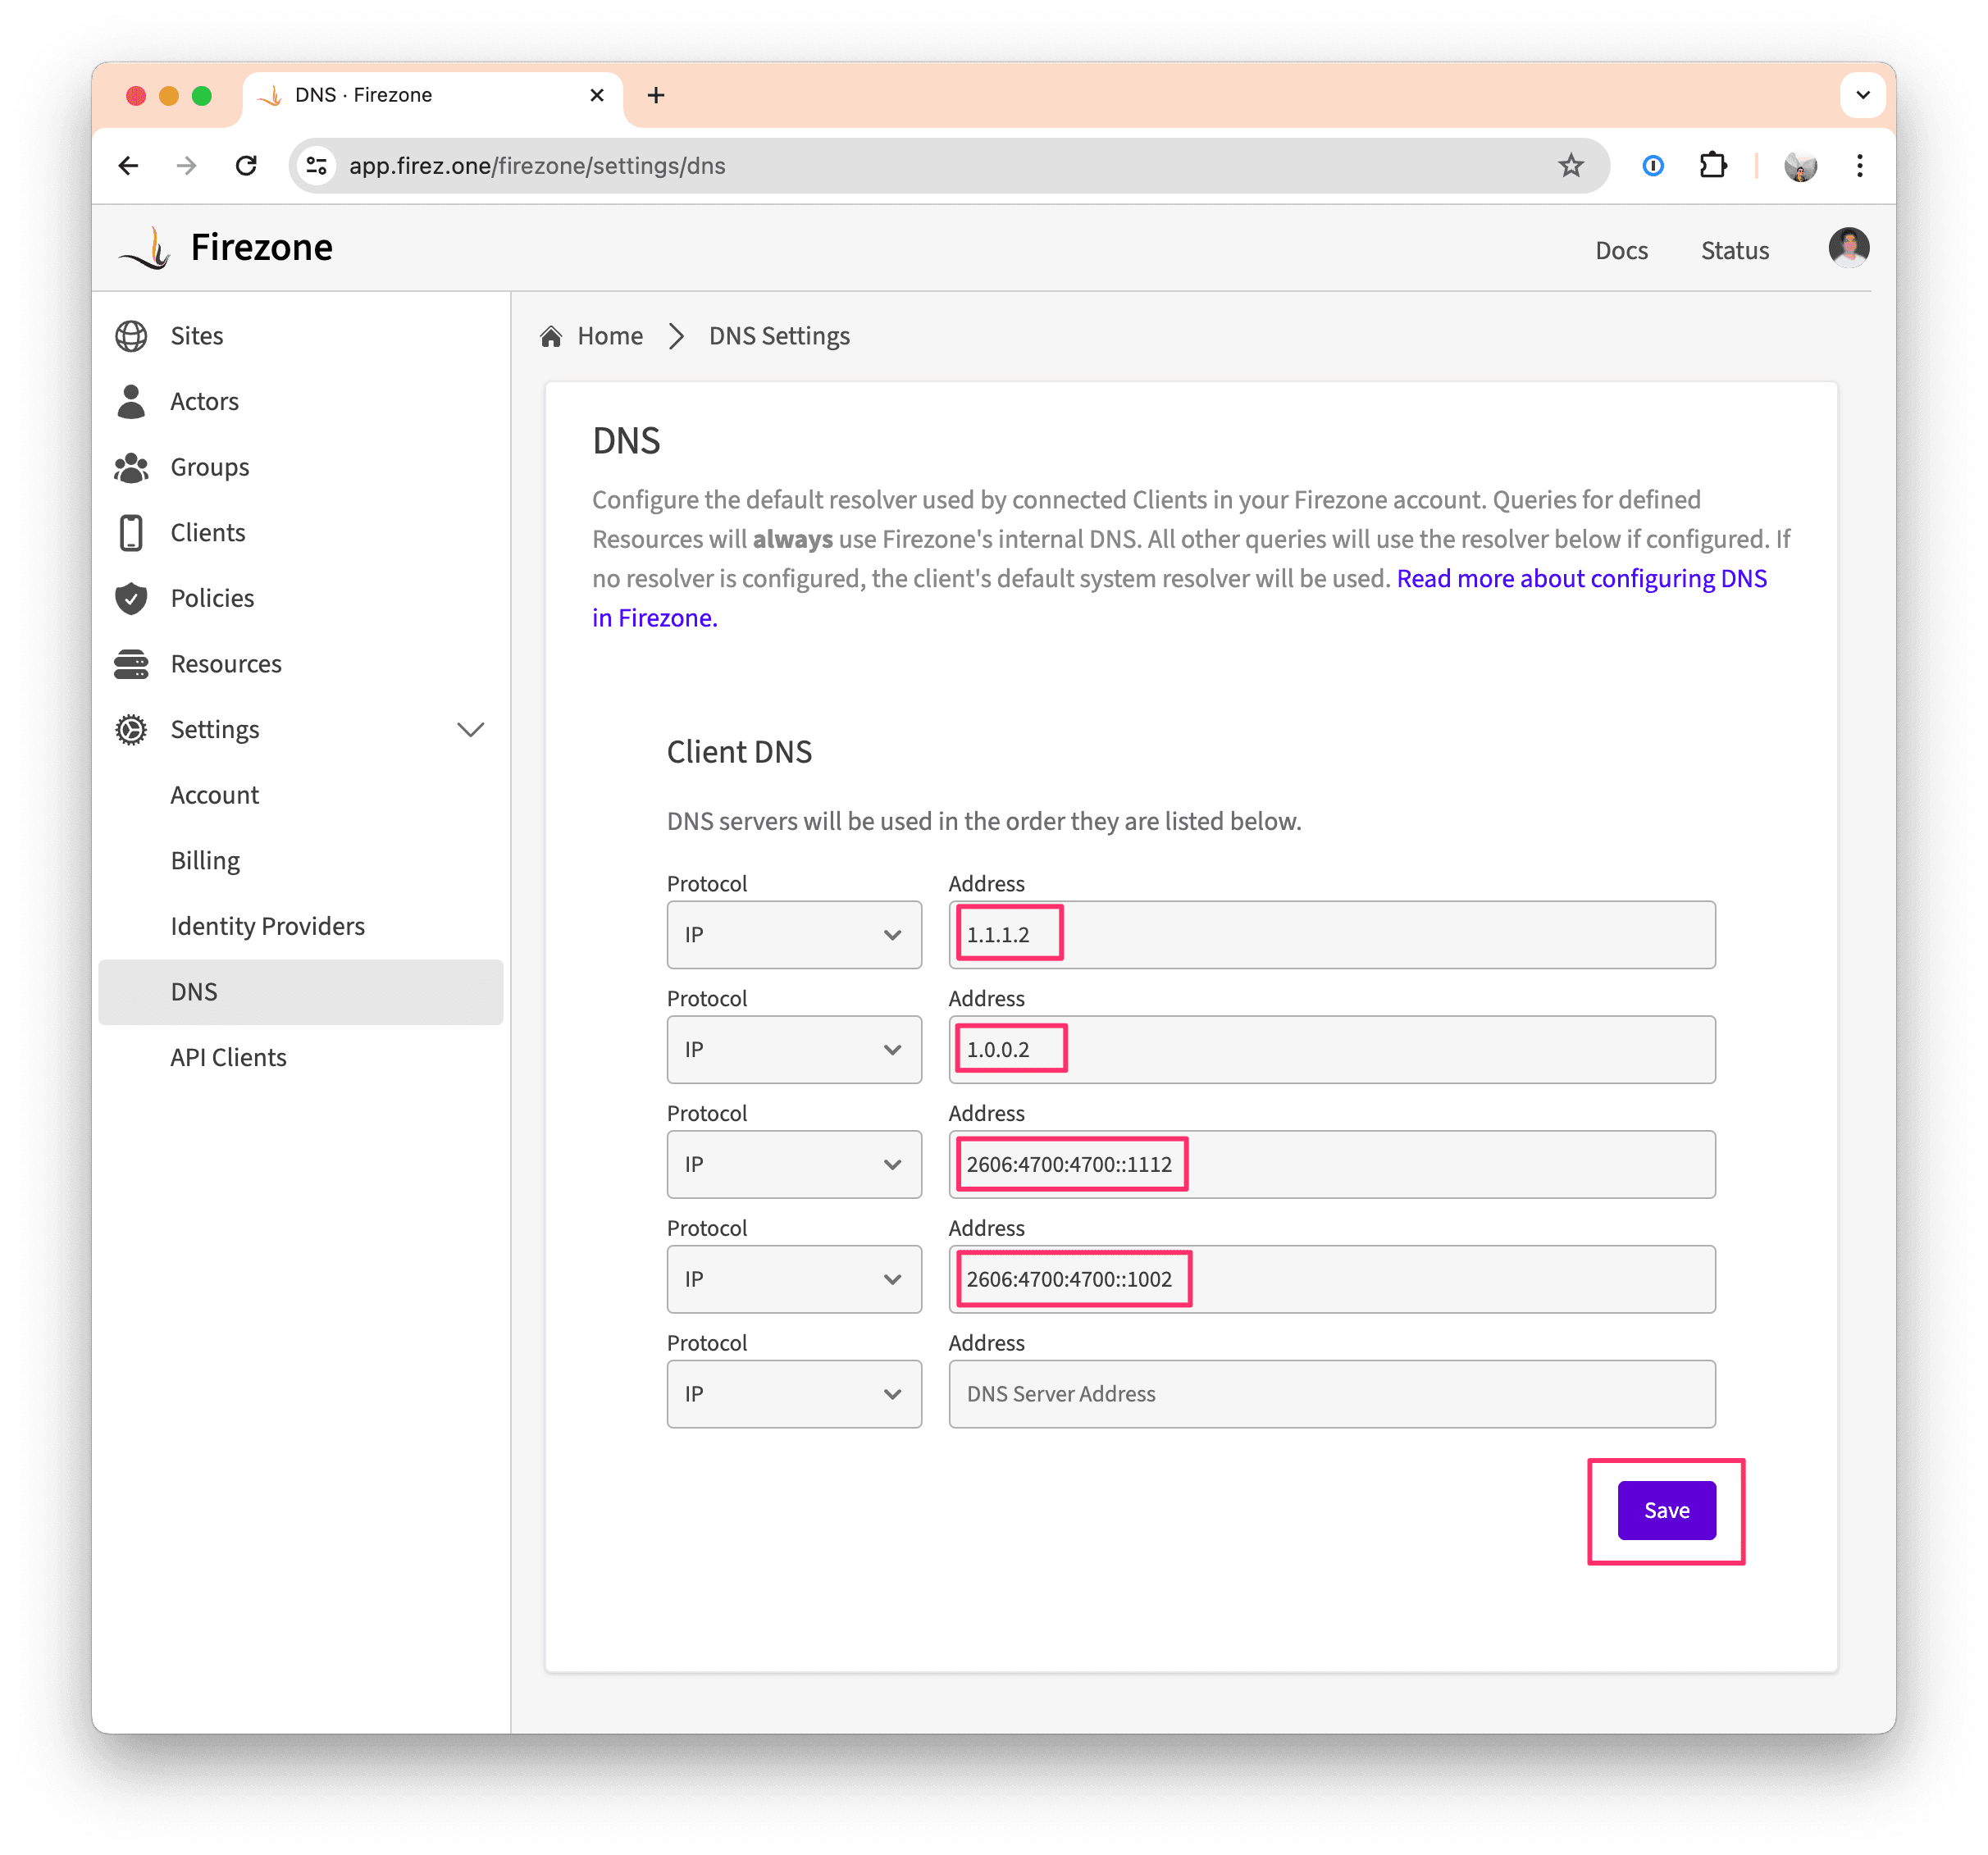
Task: Click the Clients phone icon
Action: click(x=131, y=533)
